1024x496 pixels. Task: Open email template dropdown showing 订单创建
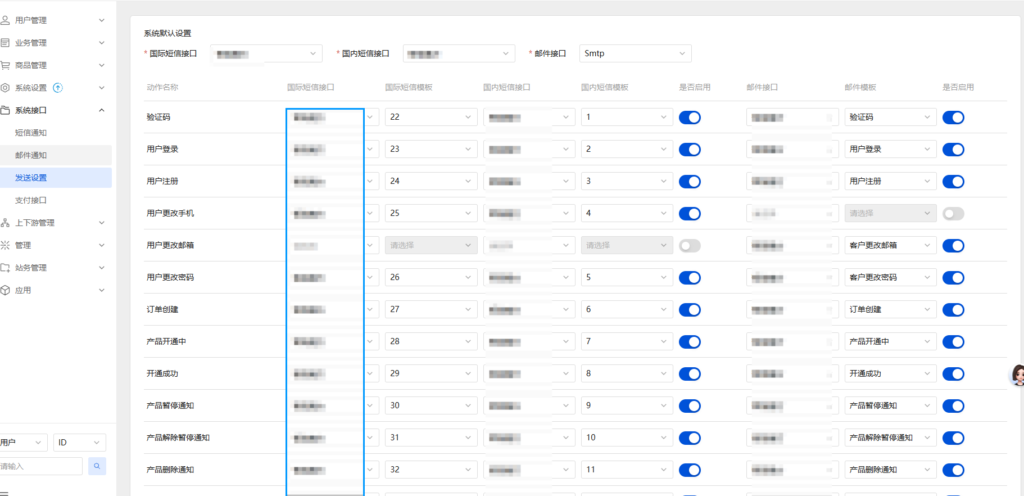coord(890,309)
